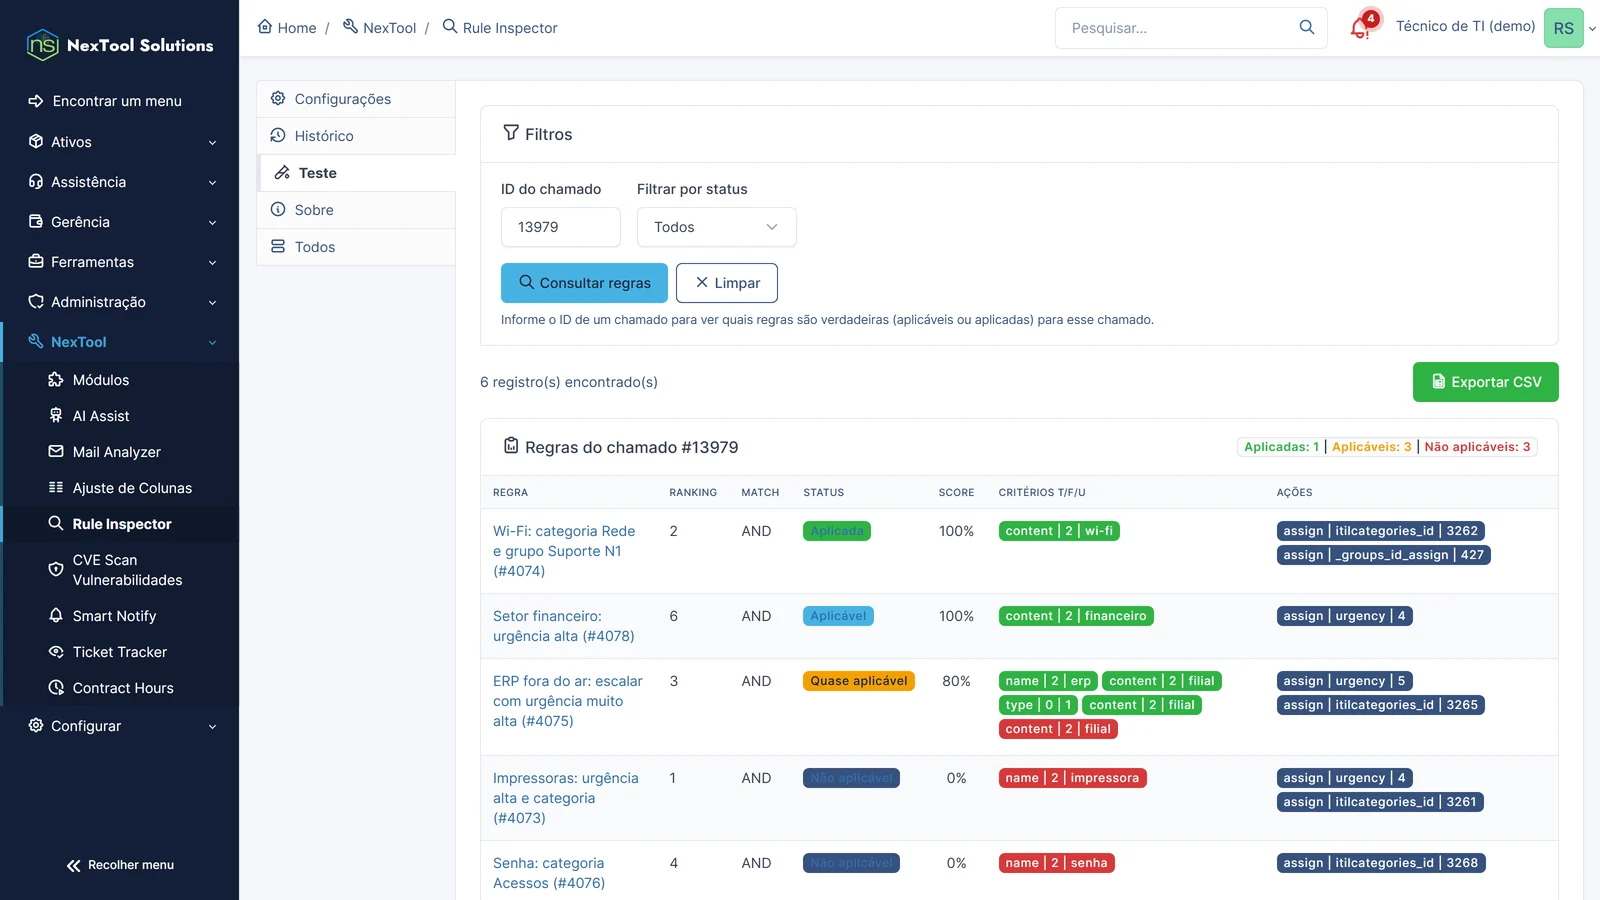The height and width of the screenshot is (900, 1600).
Task: Switch to the Configurações tab
Action: click(356, 99)
